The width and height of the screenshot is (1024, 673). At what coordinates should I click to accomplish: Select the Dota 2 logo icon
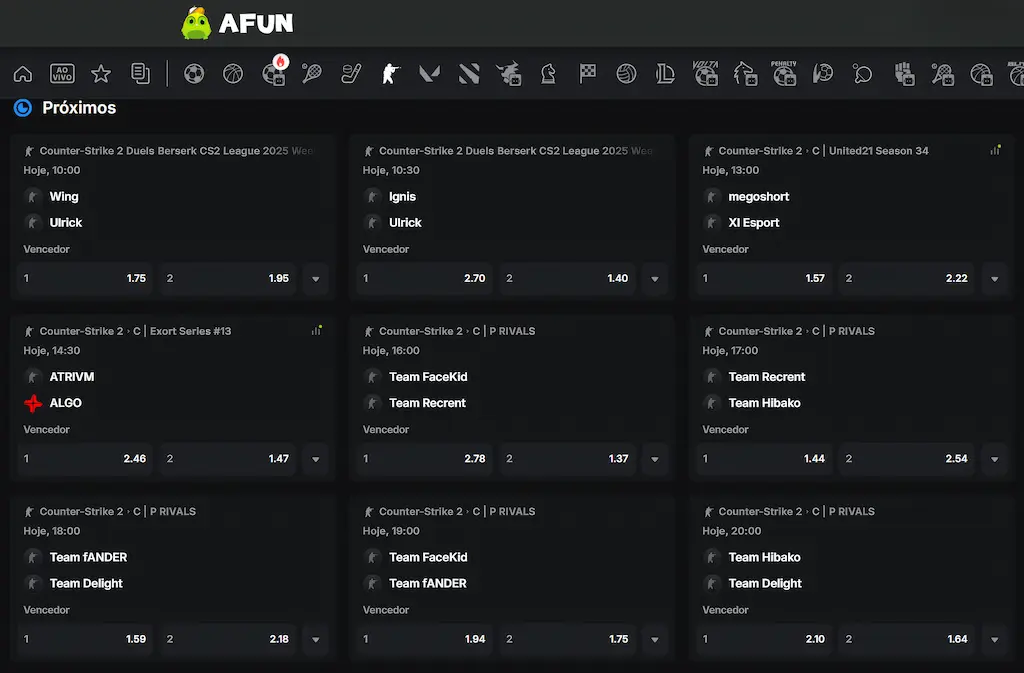pos(469,74)
